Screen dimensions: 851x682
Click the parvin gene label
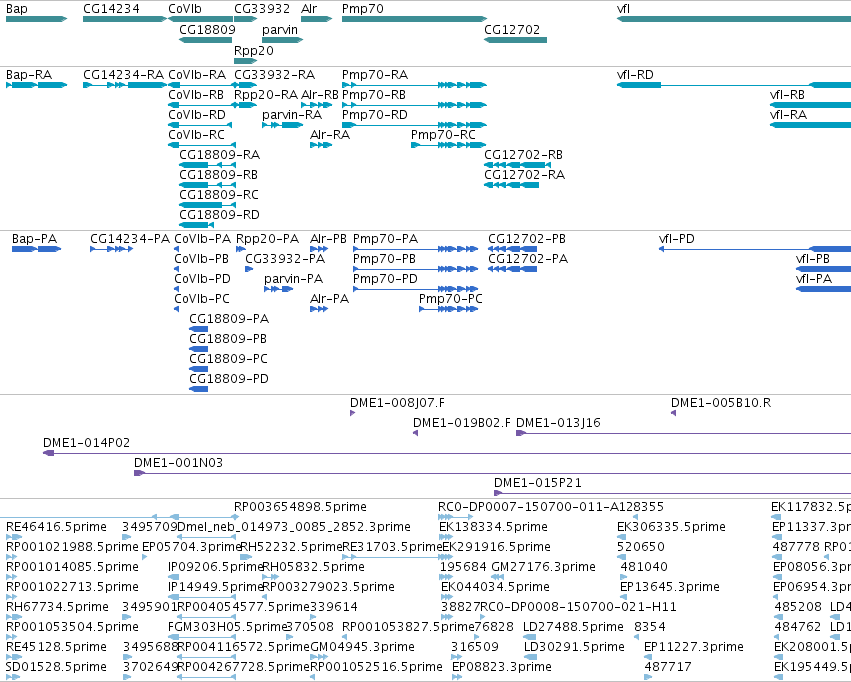click(x=280, y=29)
